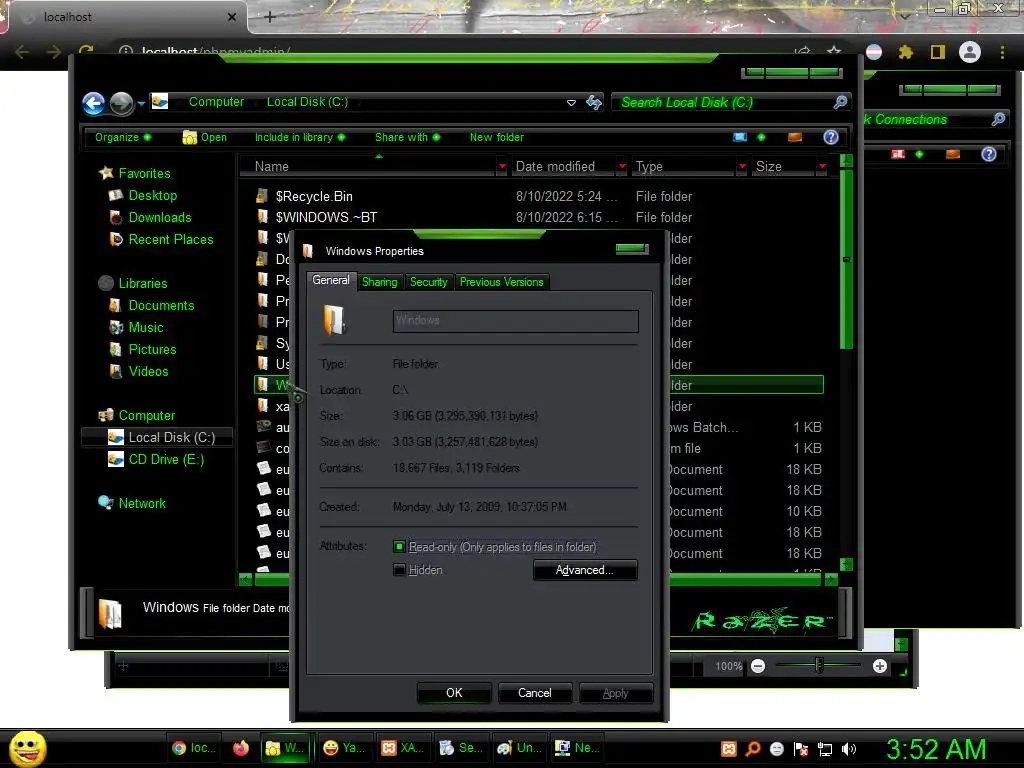Open the Date modified column filter arrow

point(622,167)
